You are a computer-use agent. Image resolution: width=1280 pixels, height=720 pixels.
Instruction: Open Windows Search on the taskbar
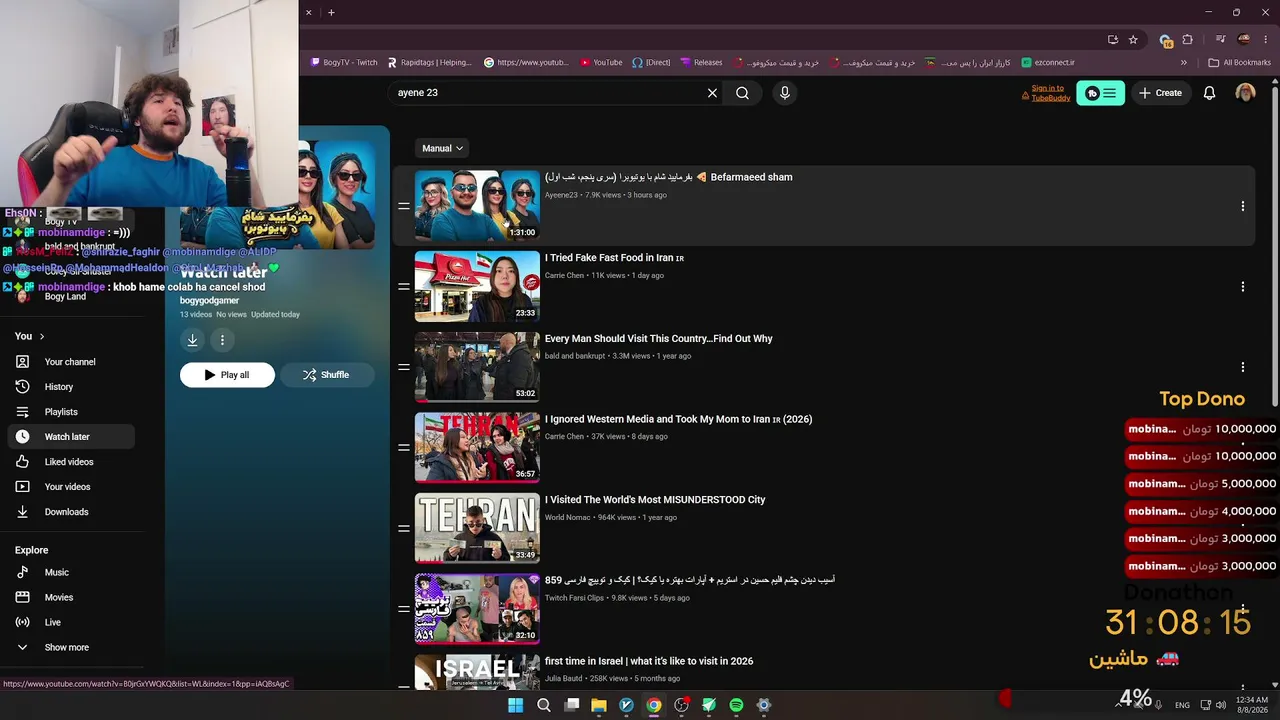[x=543, y=705]
